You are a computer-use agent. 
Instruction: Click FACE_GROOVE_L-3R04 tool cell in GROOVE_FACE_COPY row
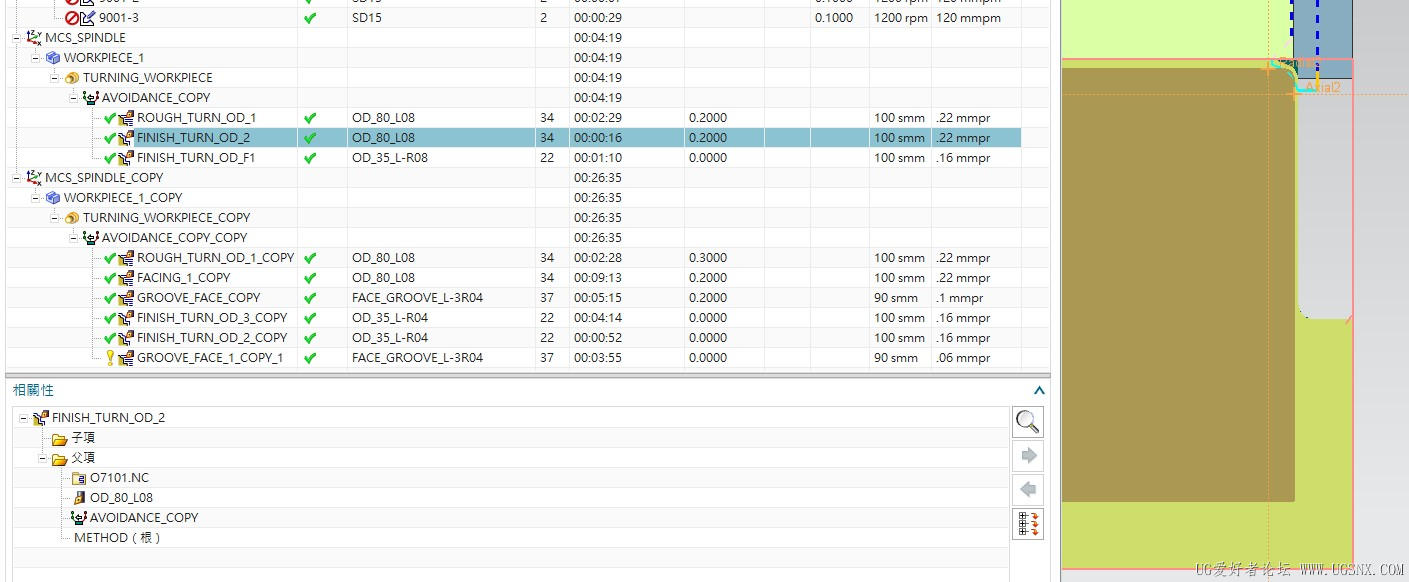tap(417, 297)
